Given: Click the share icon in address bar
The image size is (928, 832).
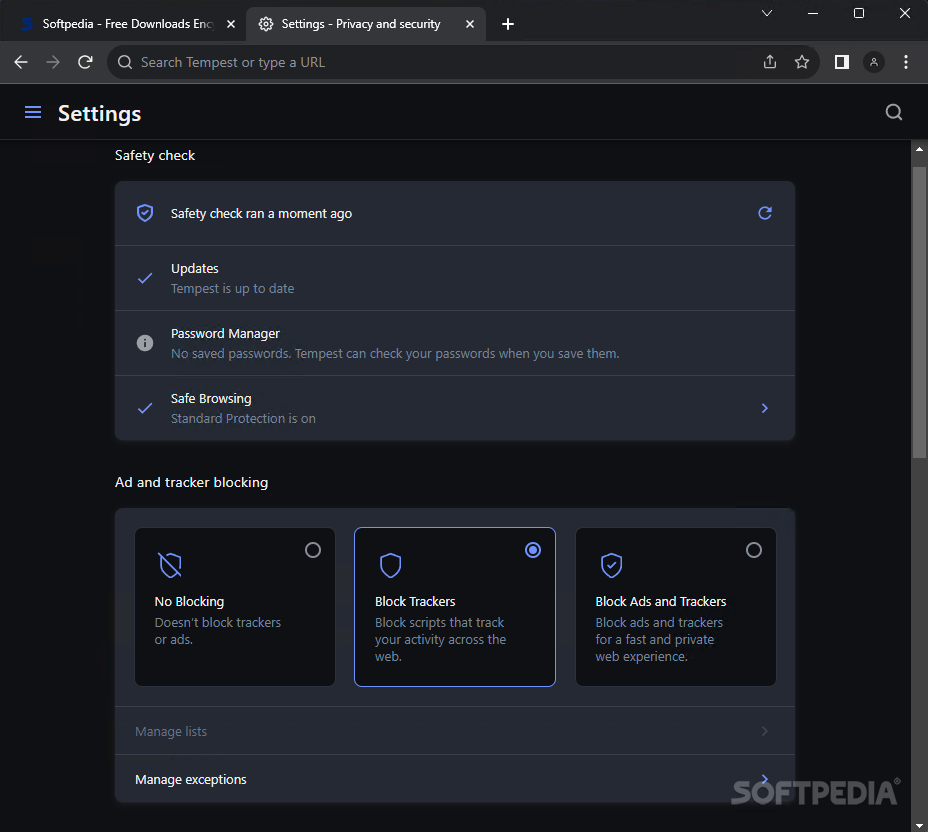Looking at the screenshot, I should pos(769,62).
